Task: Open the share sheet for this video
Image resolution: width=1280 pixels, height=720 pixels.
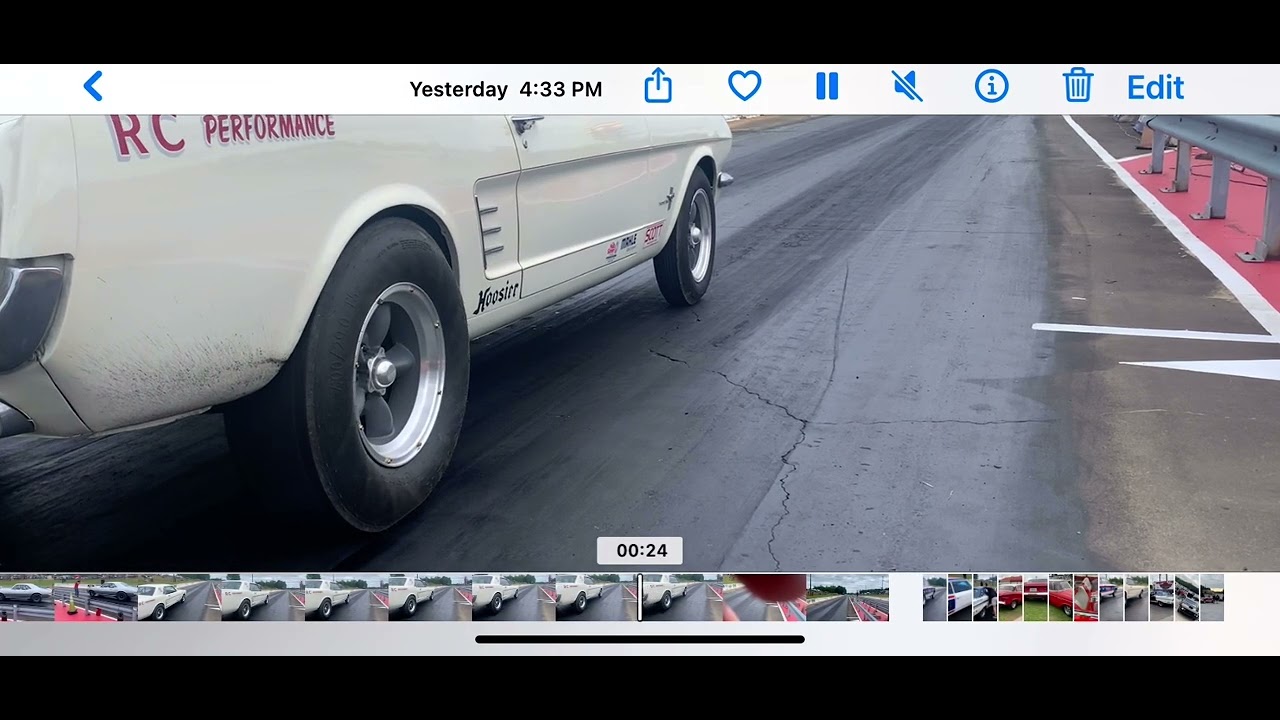Action: click(x=658, y=86)
